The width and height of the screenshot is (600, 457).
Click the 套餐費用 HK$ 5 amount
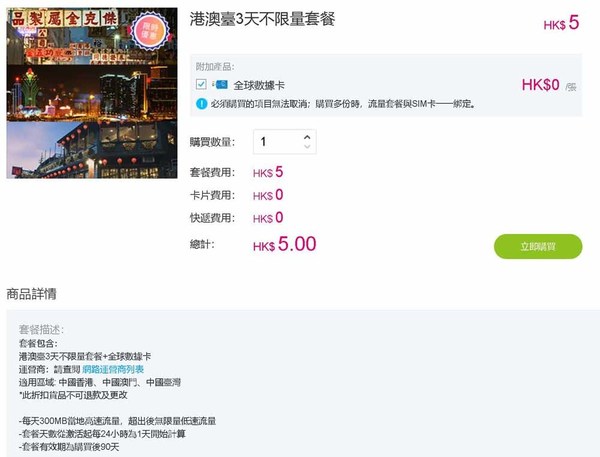(x=268, y=172)
